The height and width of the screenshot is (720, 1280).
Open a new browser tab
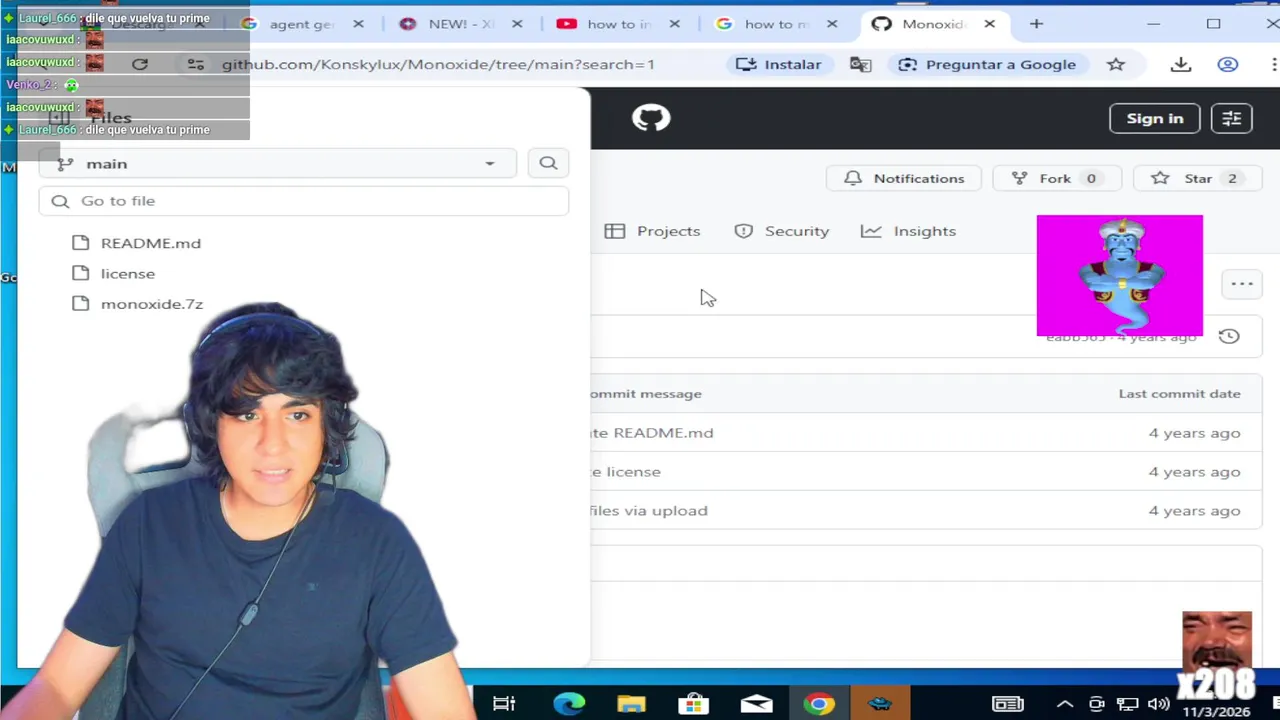tap(1036, 24)
